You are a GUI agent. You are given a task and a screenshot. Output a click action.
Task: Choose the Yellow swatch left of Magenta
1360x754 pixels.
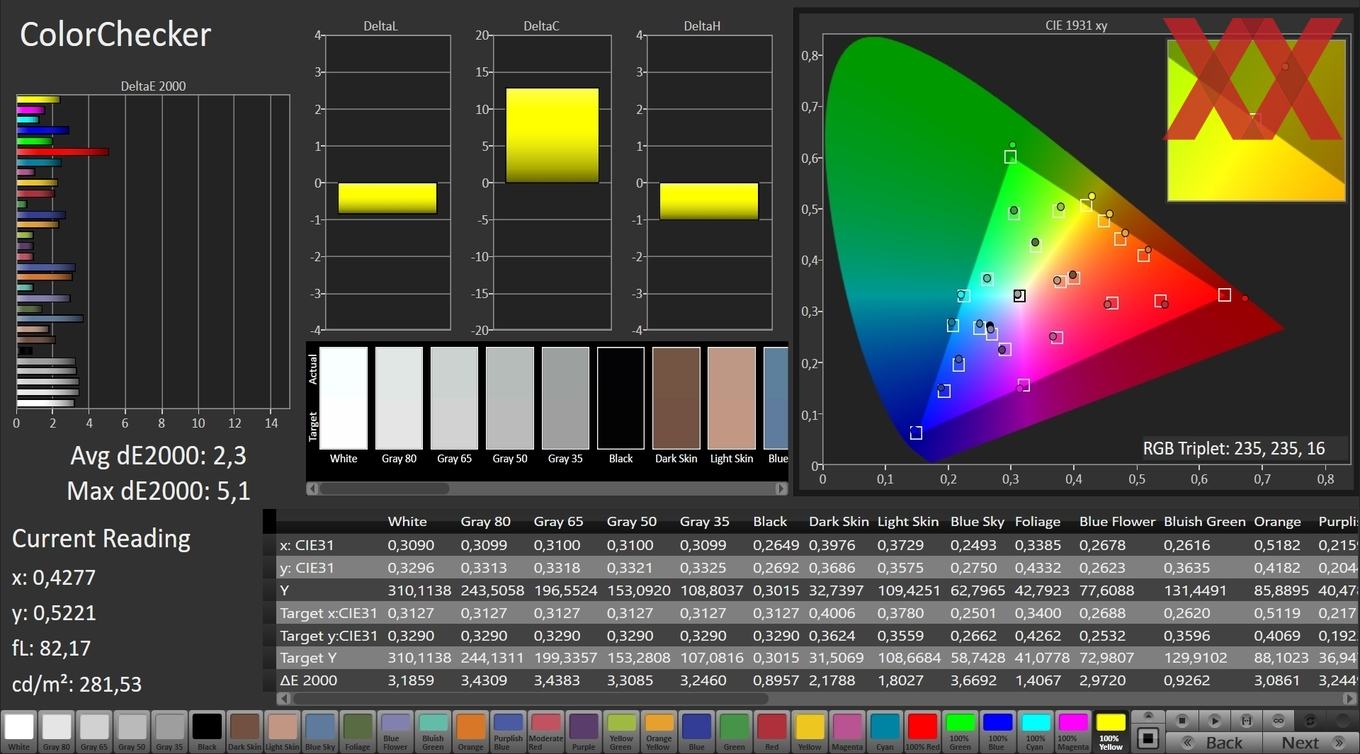point(809,731)
